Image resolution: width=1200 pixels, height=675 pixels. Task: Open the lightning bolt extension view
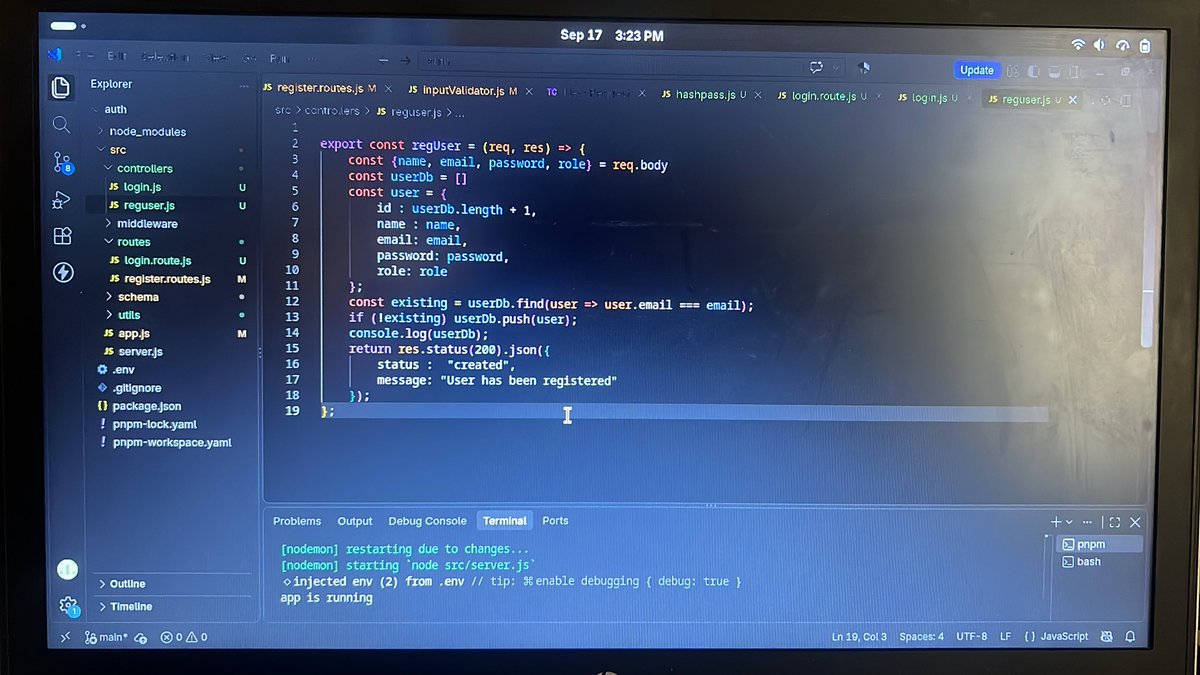click(x=63, y=272)
